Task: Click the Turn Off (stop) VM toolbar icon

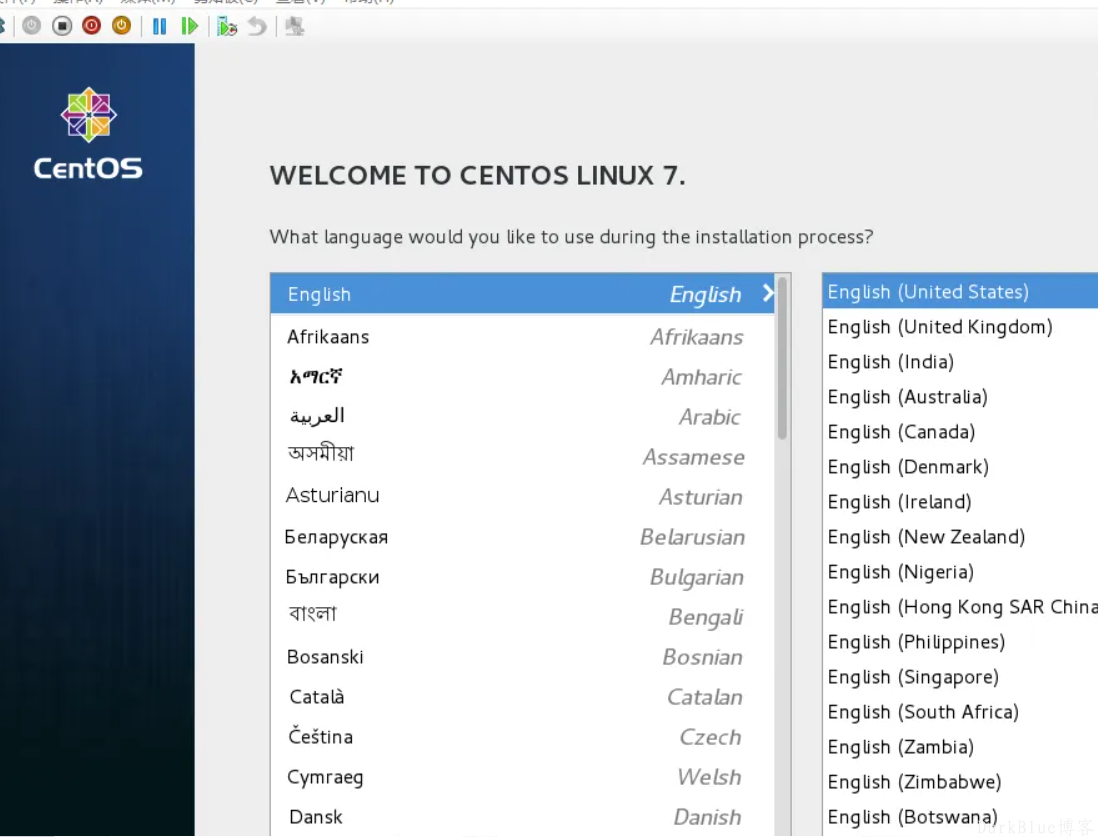Action: (x=62, y=26)
